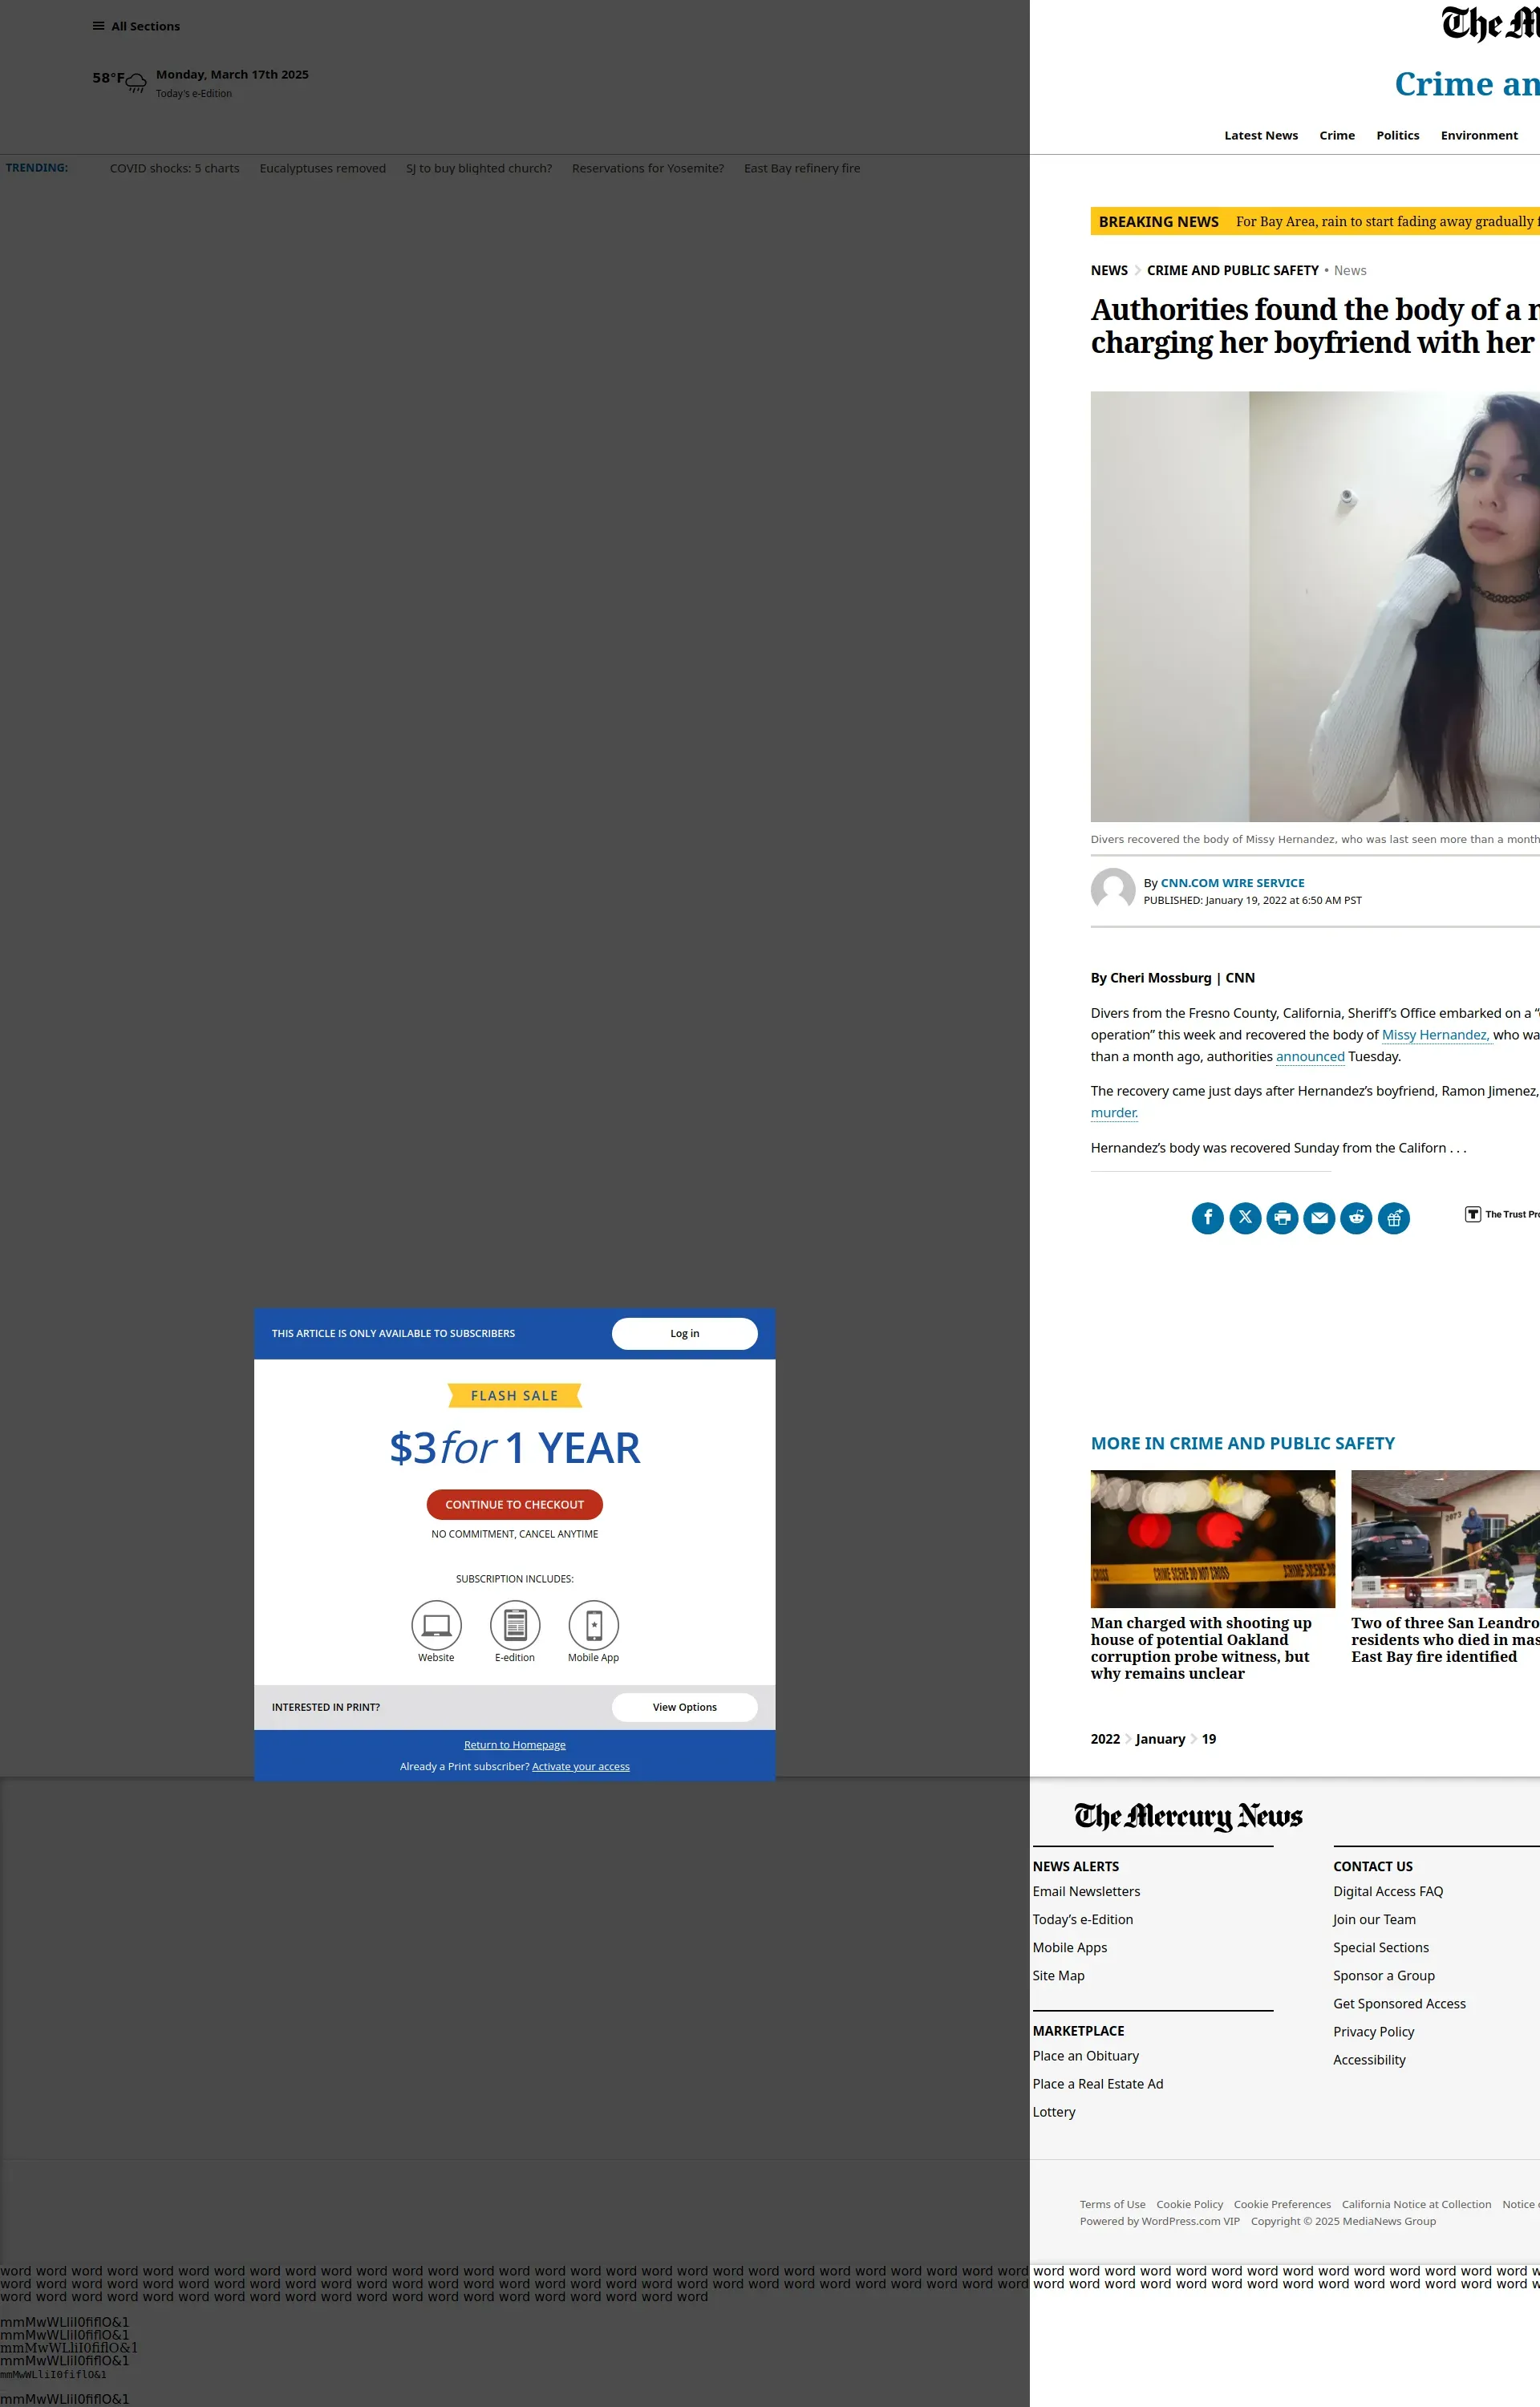The image size is (1540, 2407).
Task: Share article via email icon
Action: click(1319, 1217)
